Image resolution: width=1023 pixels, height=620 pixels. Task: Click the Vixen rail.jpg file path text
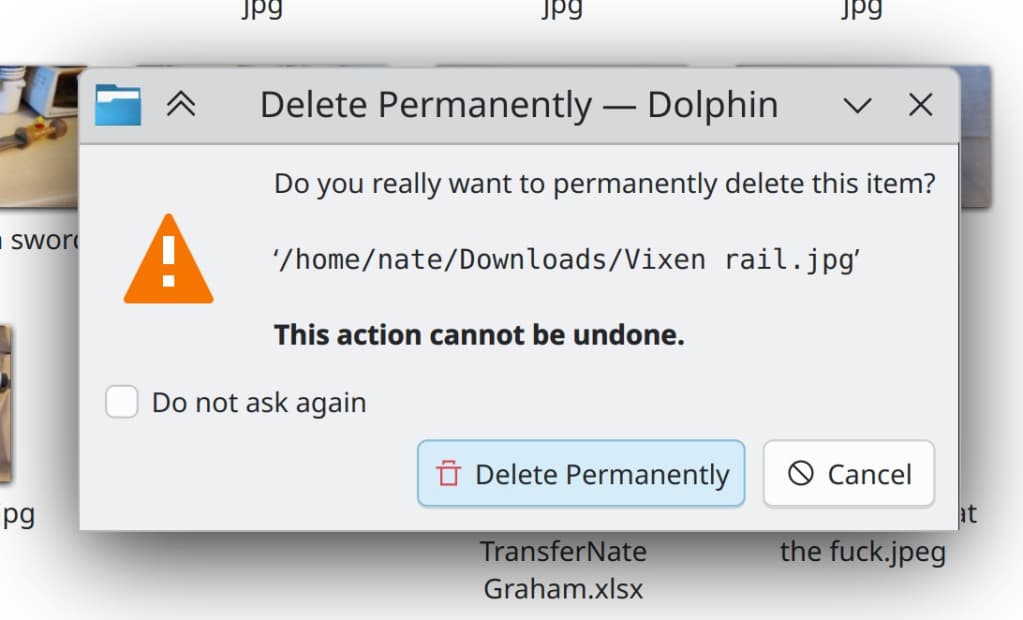566,260
